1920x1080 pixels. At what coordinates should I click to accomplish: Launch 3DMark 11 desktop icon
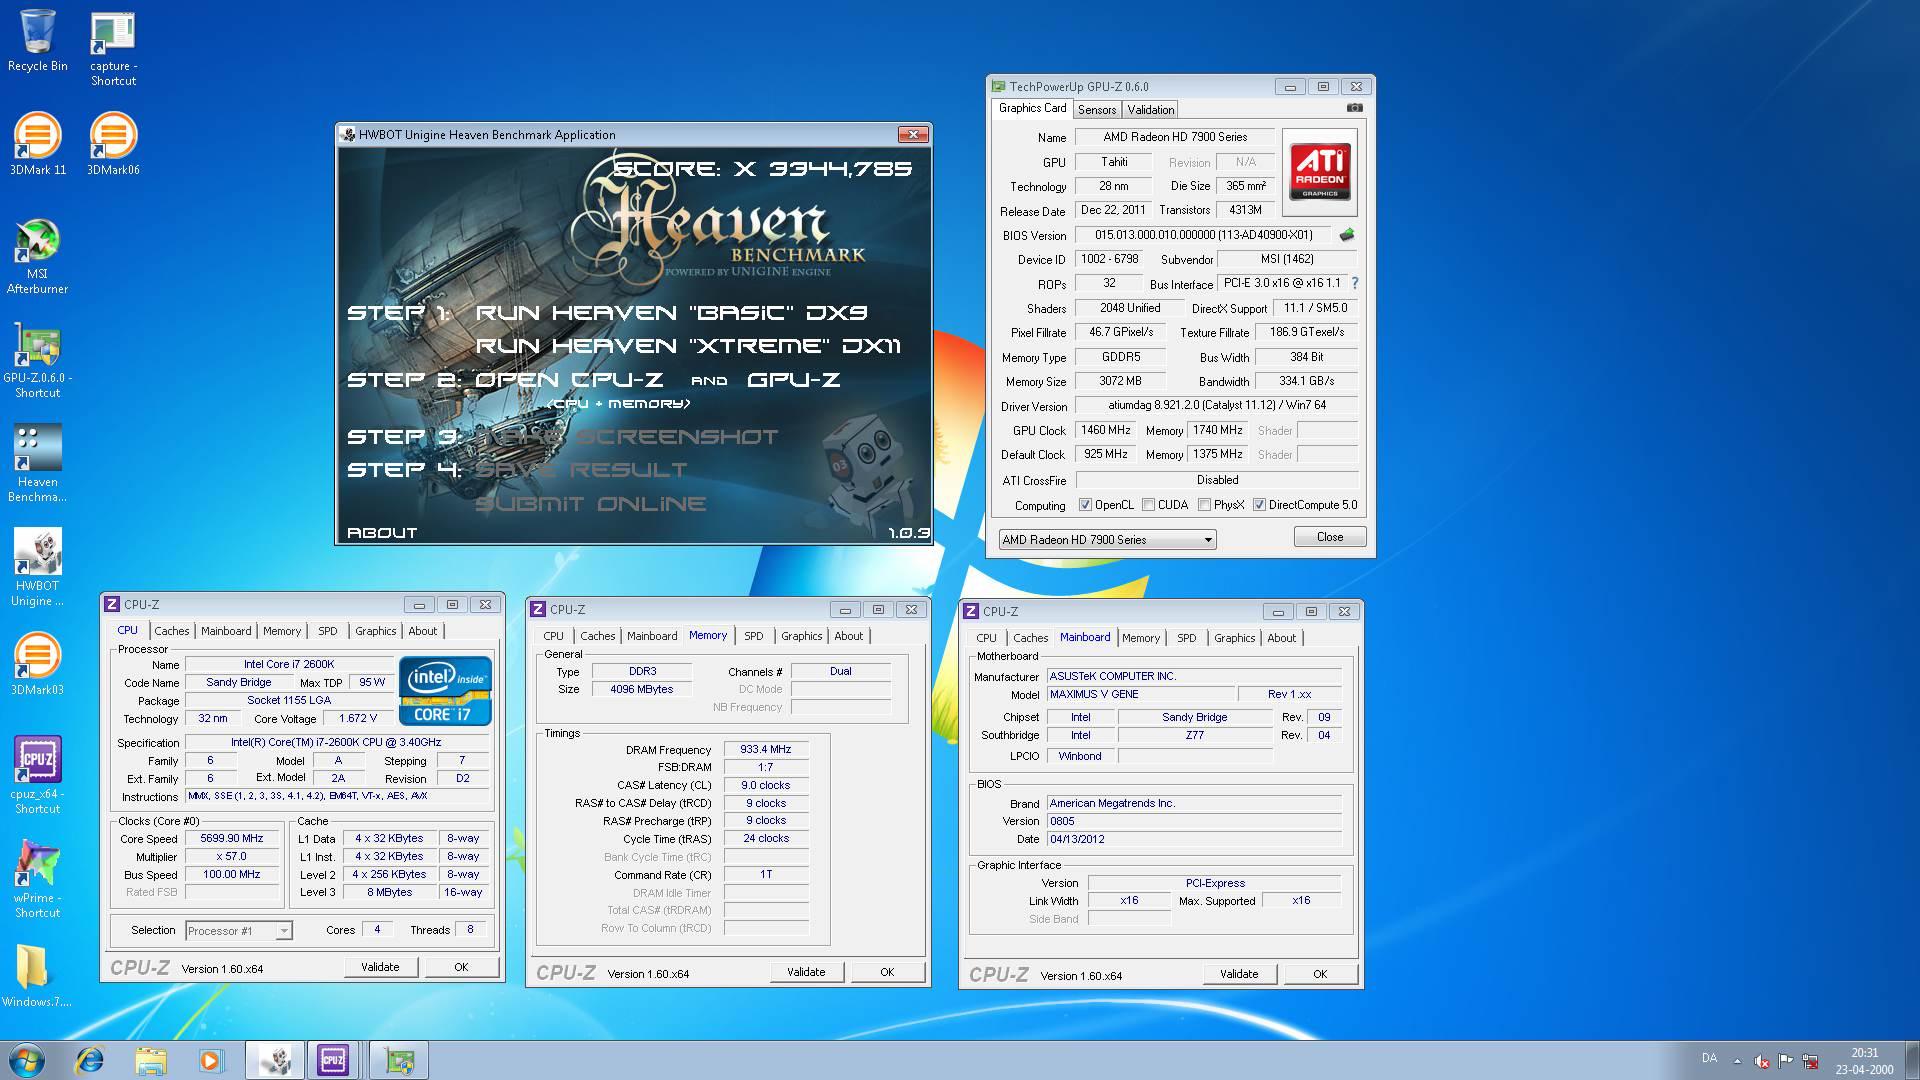point(37,144)
